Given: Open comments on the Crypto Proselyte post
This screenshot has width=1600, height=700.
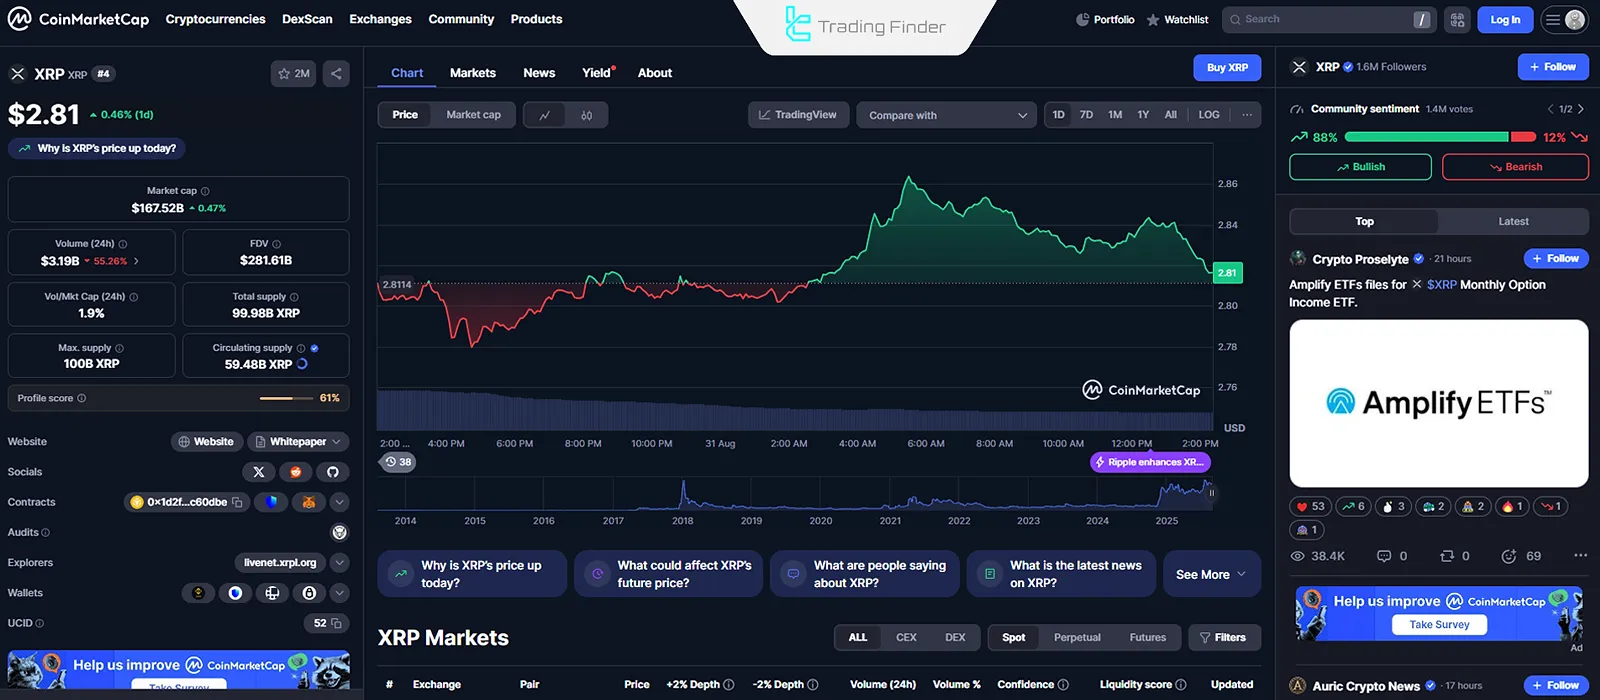Looking at the screenshot, I should (x=1392, y=556).
